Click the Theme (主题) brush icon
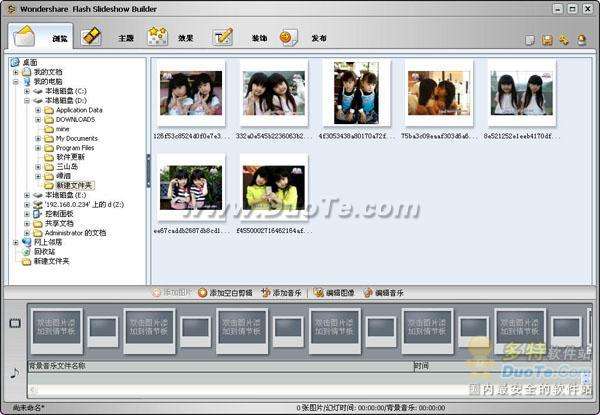The width and height of the screenshot is (600, 415). [x=91, y=37]
